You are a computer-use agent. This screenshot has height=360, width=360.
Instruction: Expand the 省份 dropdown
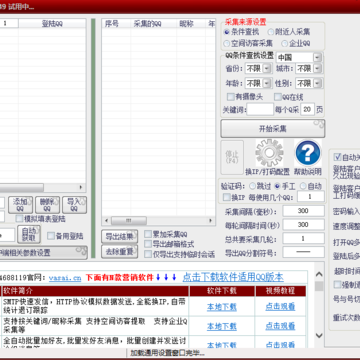click(267, 69)
